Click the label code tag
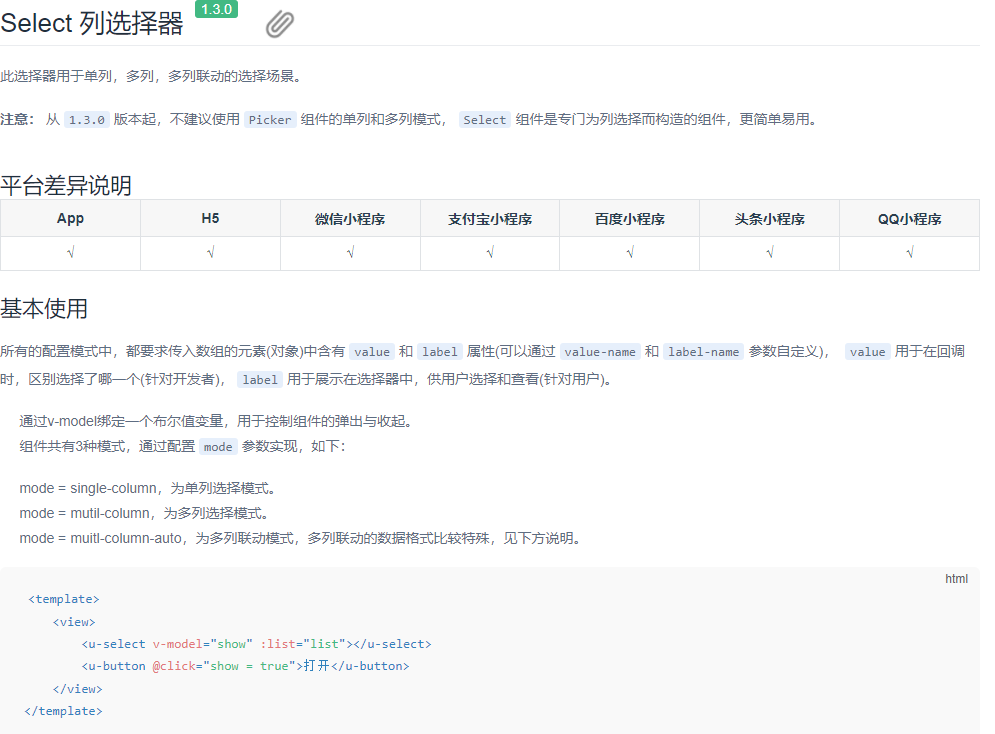 click(439, 351)
